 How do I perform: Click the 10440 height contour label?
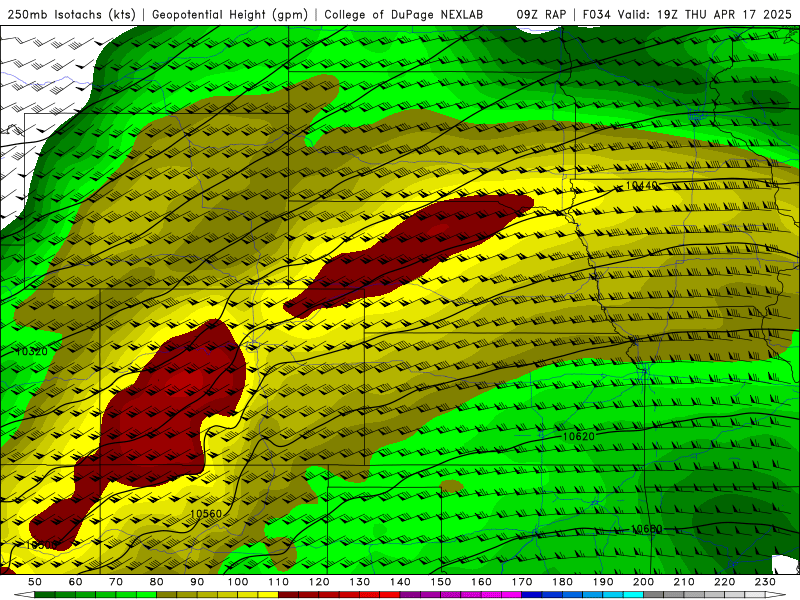[x=642, y=186]
